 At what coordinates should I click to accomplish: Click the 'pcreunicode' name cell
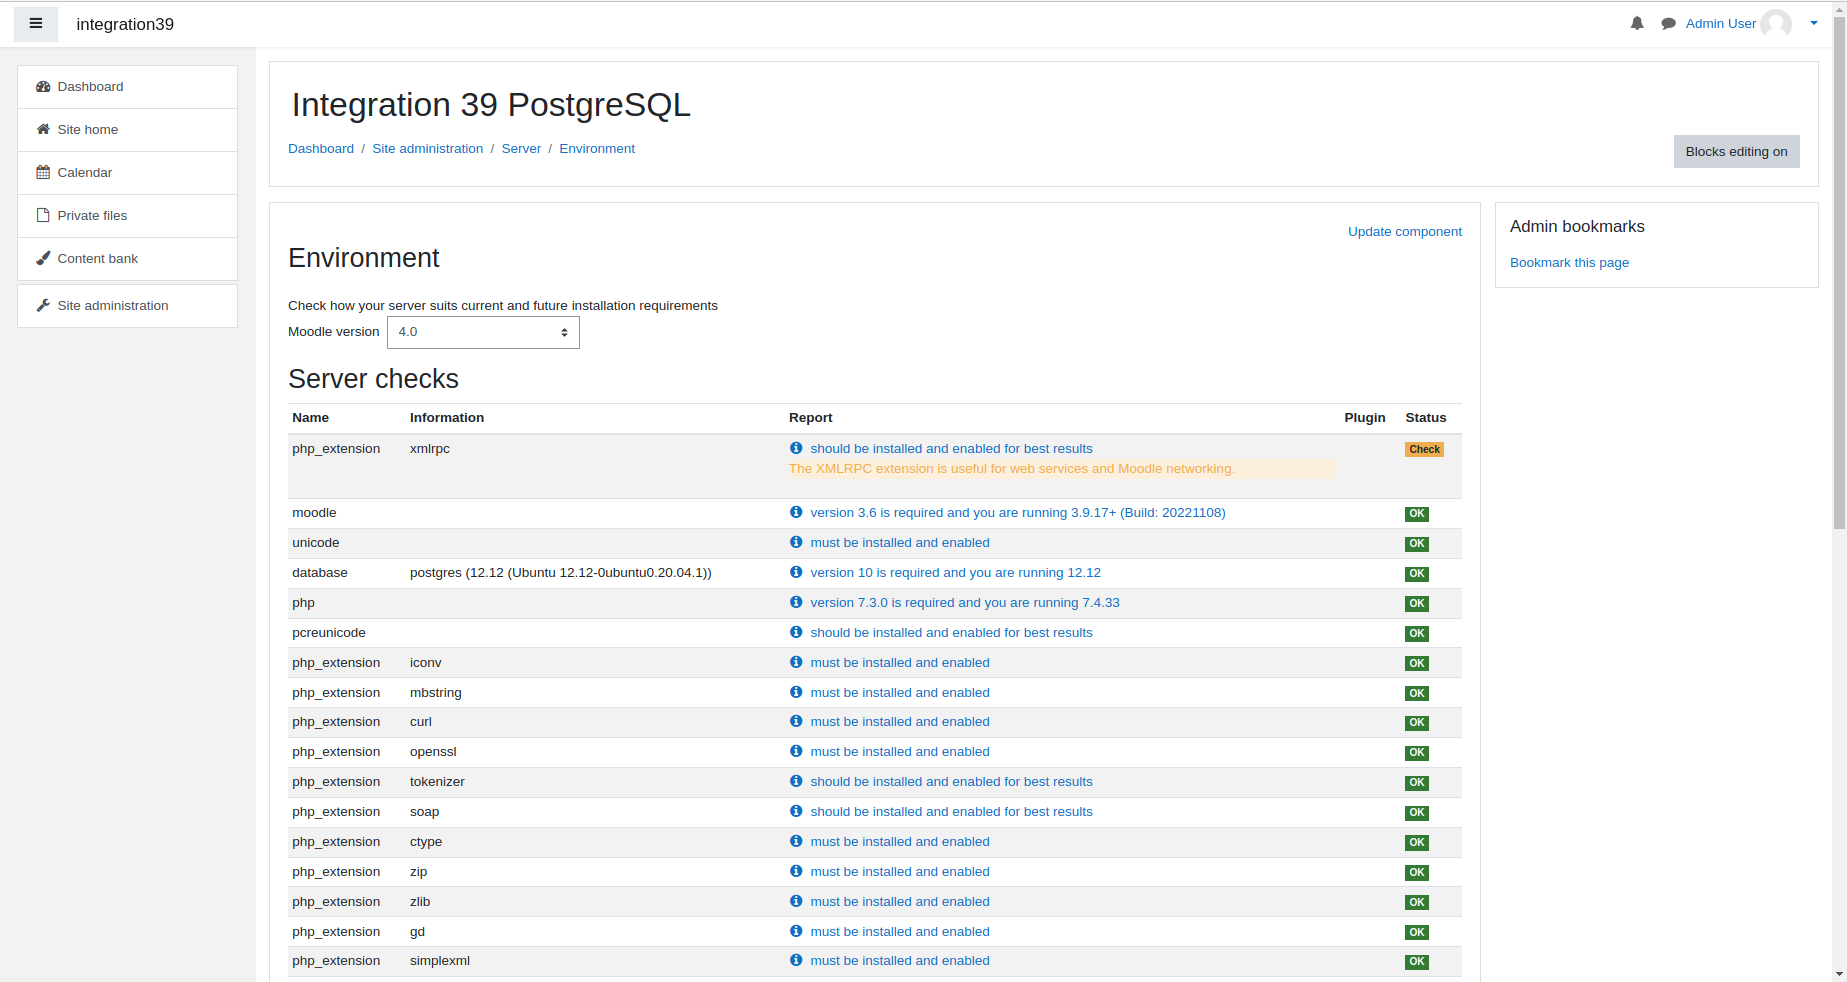coord(329,633)
